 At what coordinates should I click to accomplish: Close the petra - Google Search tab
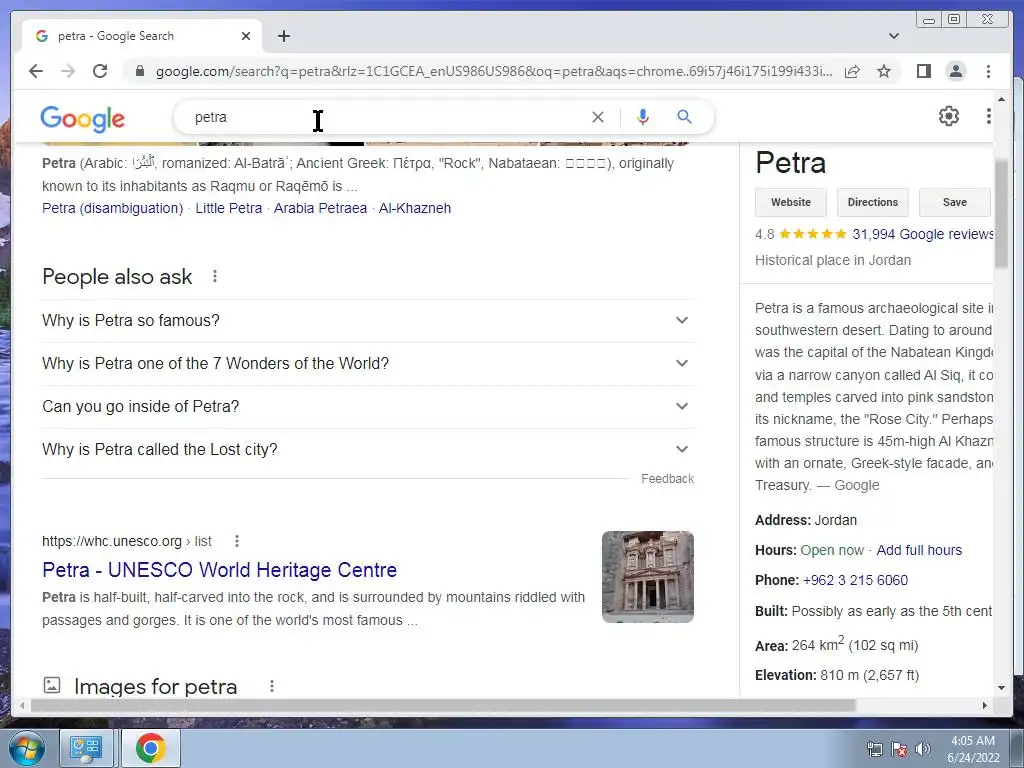246,36
